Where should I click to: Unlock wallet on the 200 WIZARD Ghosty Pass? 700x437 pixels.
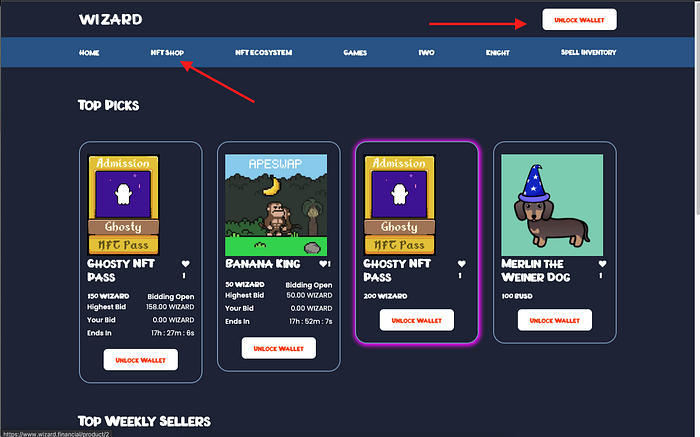click(417, 320)
